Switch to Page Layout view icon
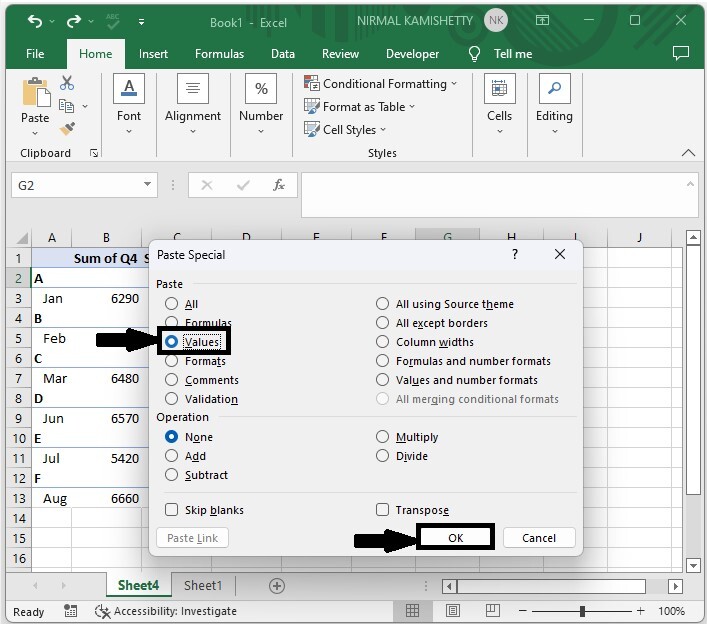Viewport: 707px width, 624px height. (451, 611)
